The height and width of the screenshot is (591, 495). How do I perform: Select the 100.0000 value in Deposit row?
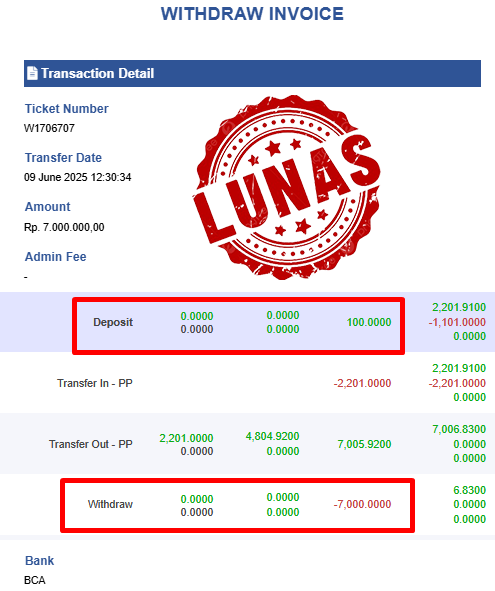(x=369, y=322)
